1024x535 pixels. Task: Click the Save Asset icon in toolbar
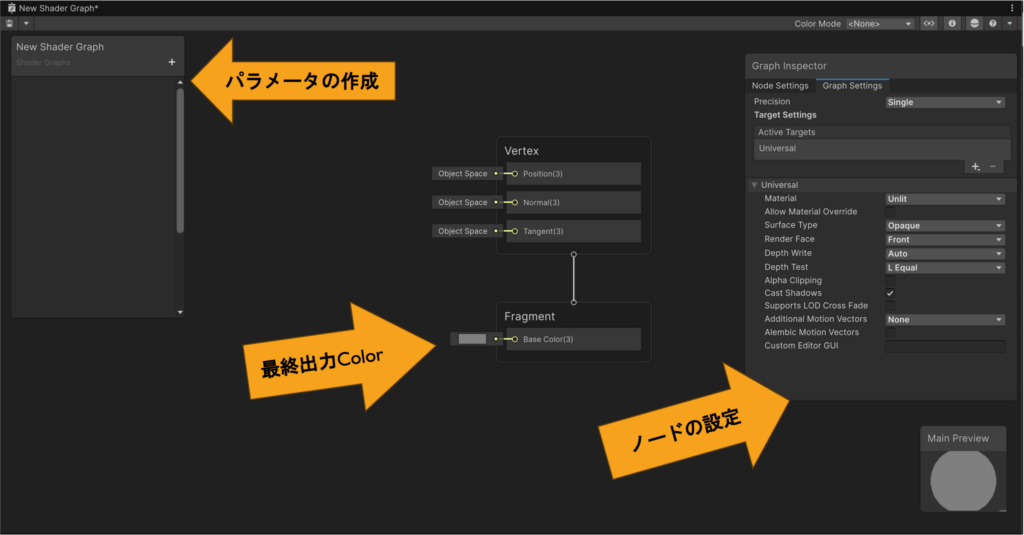pos(10,23)
